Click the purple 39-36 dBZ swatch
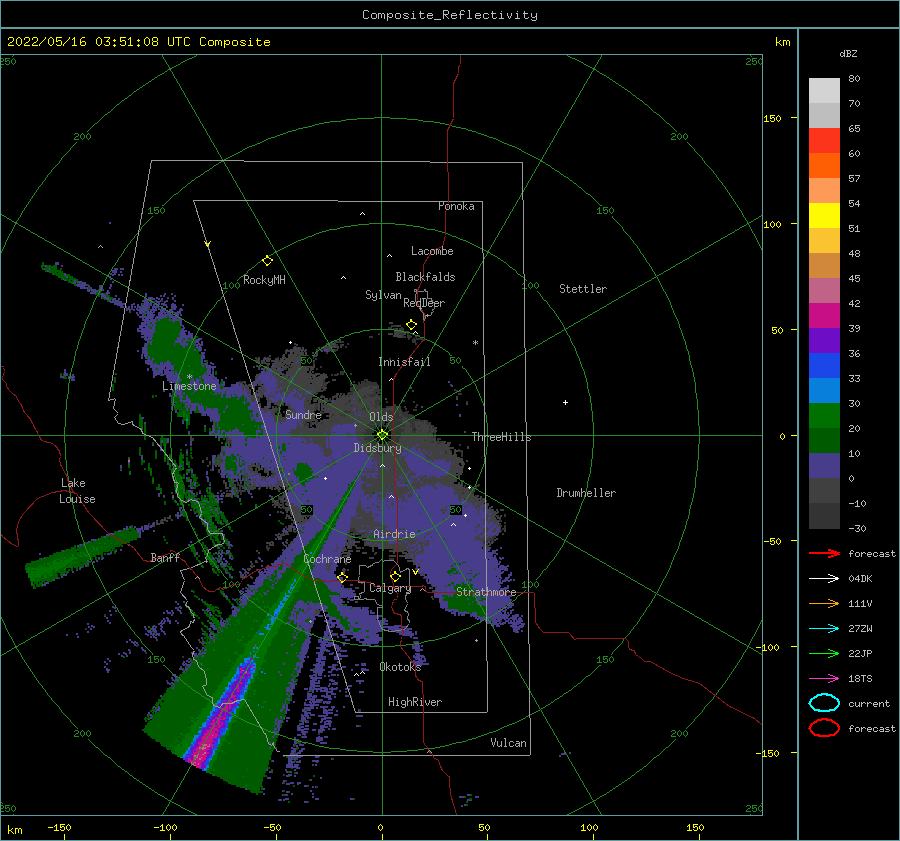Image resolution: width=900 pixels, height=841 pixels. coord(824,341)
